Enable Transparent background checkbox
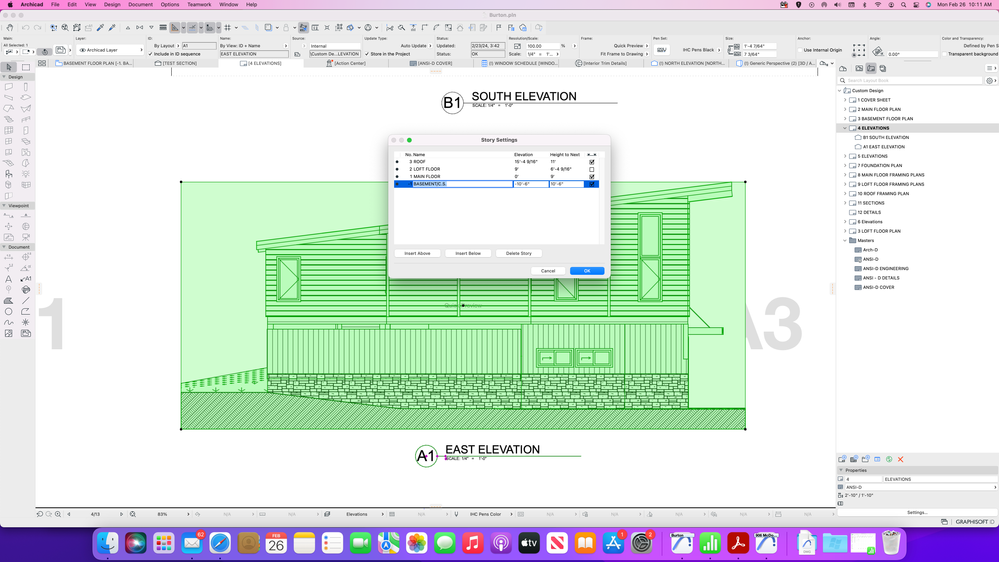Screen dimensions: 999x562 [944, 54]
